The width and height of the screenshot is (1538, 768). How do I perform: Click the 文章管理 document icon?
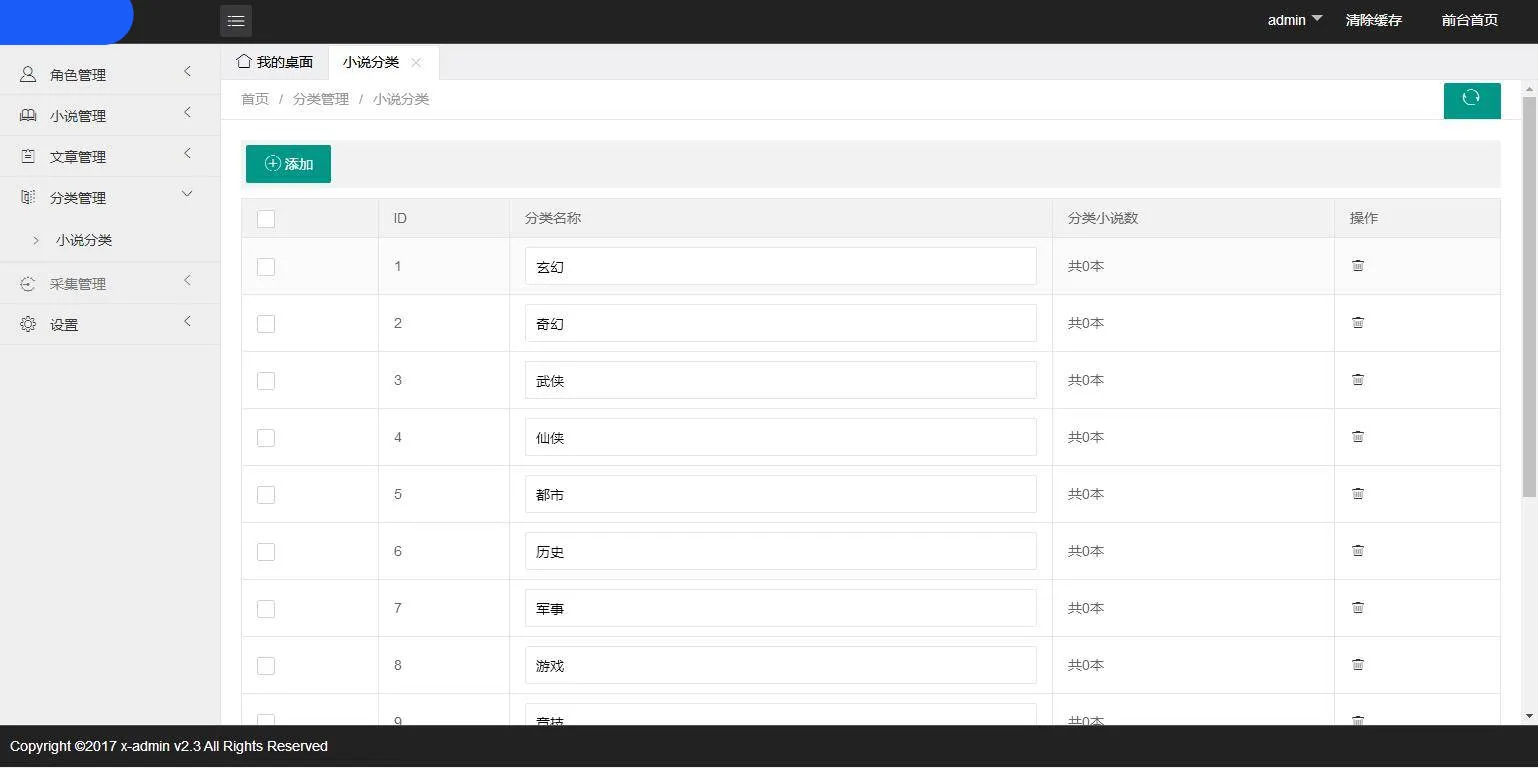(28, 157)
